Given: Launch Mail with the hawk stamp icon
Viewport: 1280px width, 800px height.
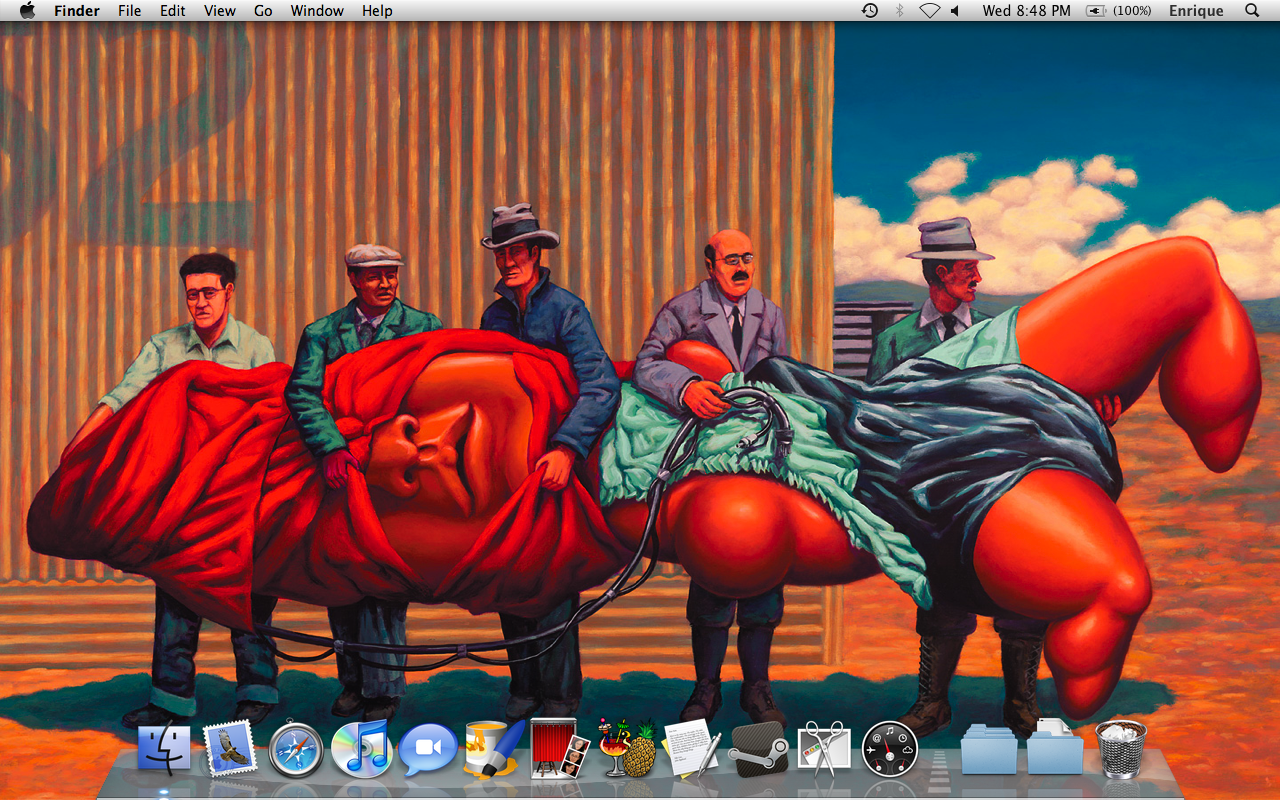Looking at the screenshot, I should pyautogui.click(x=230, y=749).
